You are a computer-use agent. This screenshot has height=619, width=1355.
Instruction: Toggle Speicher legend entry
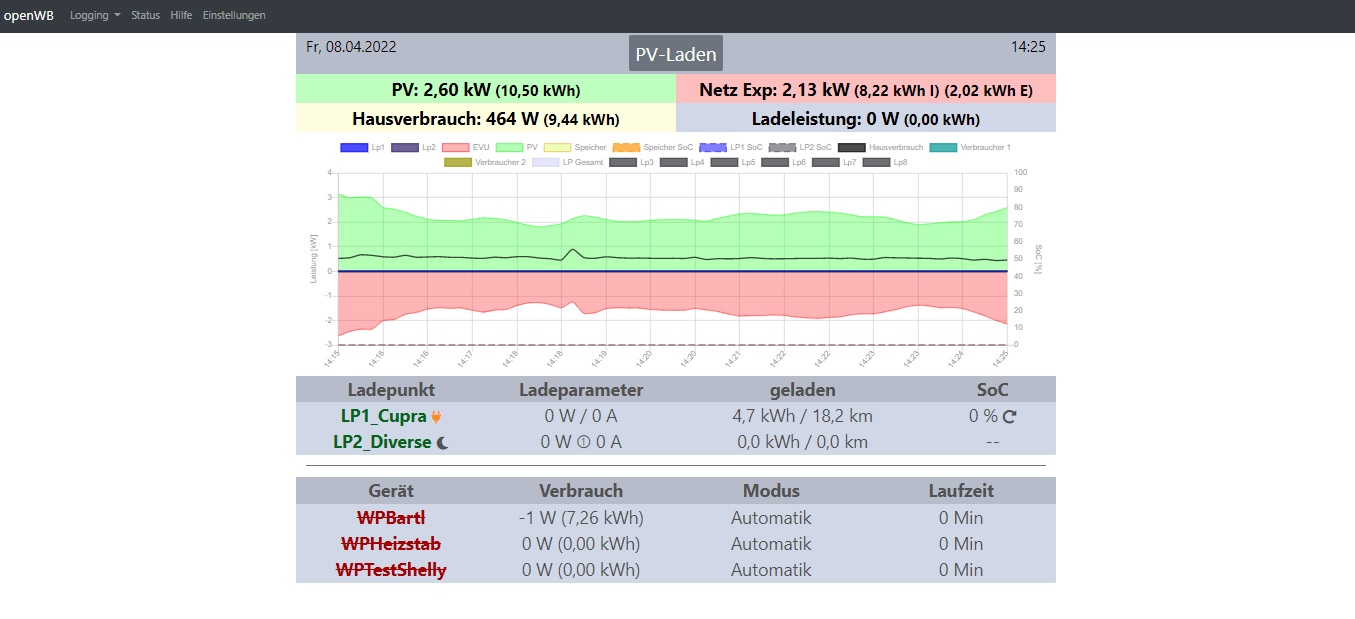tap(575, 147)
